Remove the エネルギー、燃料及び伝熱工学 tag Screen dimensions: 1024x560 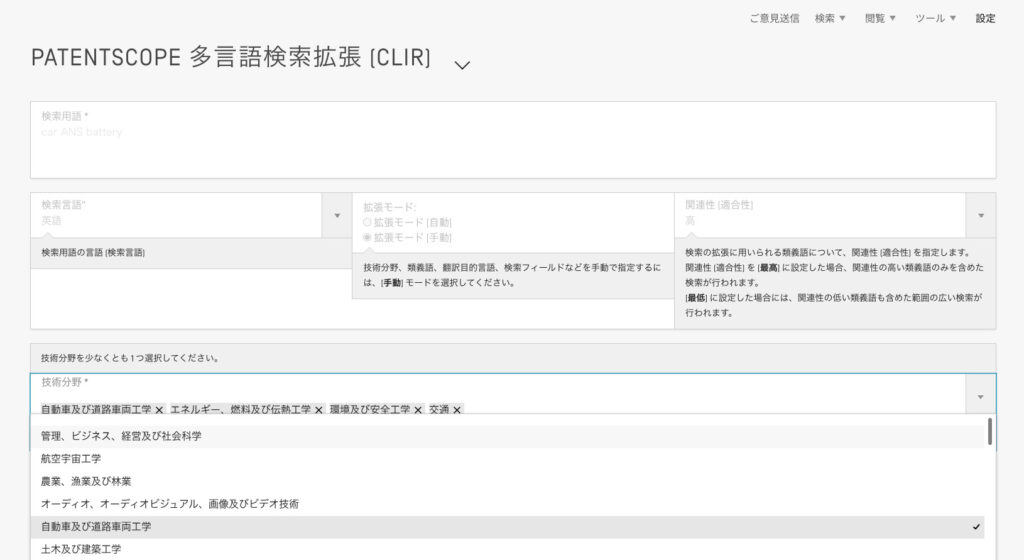(x=319, y=410)
